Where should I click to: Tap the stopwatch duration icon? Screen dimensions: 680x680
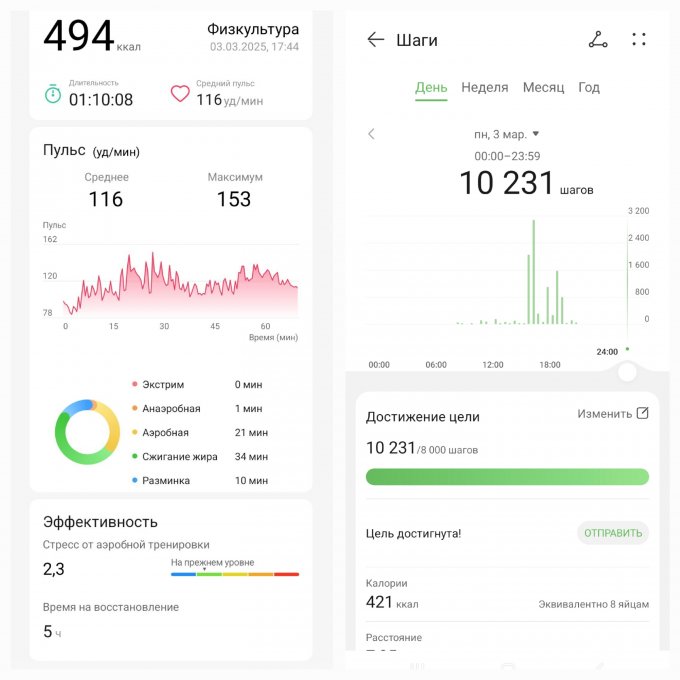[x=53, y=94]
